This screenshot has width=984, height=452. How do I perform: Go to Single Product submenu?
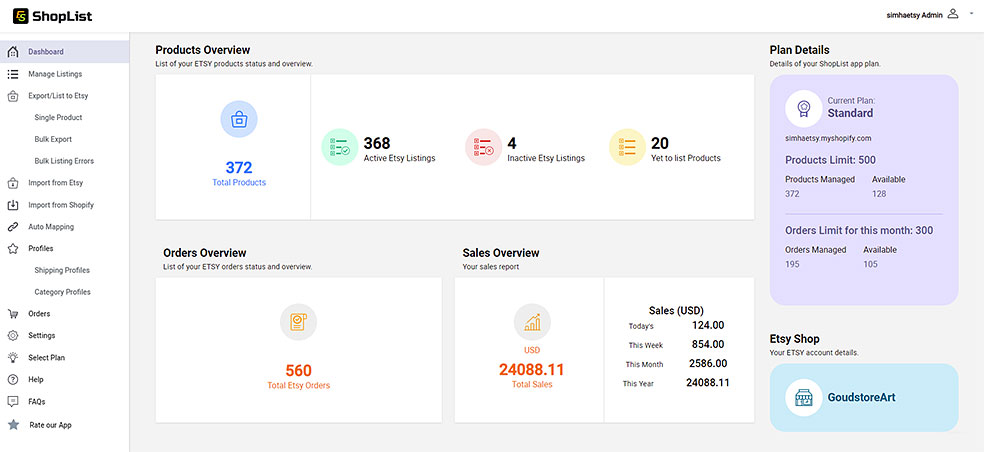point(58,117)
